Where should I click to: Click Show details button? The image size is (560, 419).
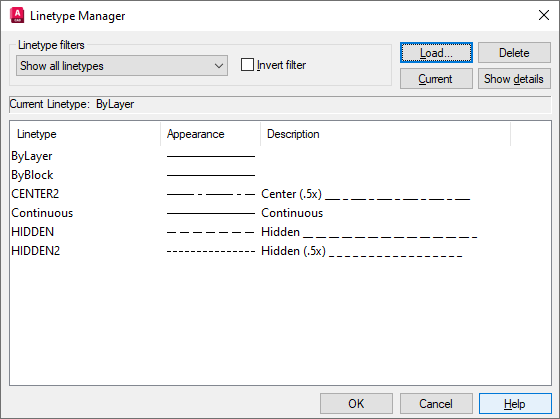click(514, 79)
